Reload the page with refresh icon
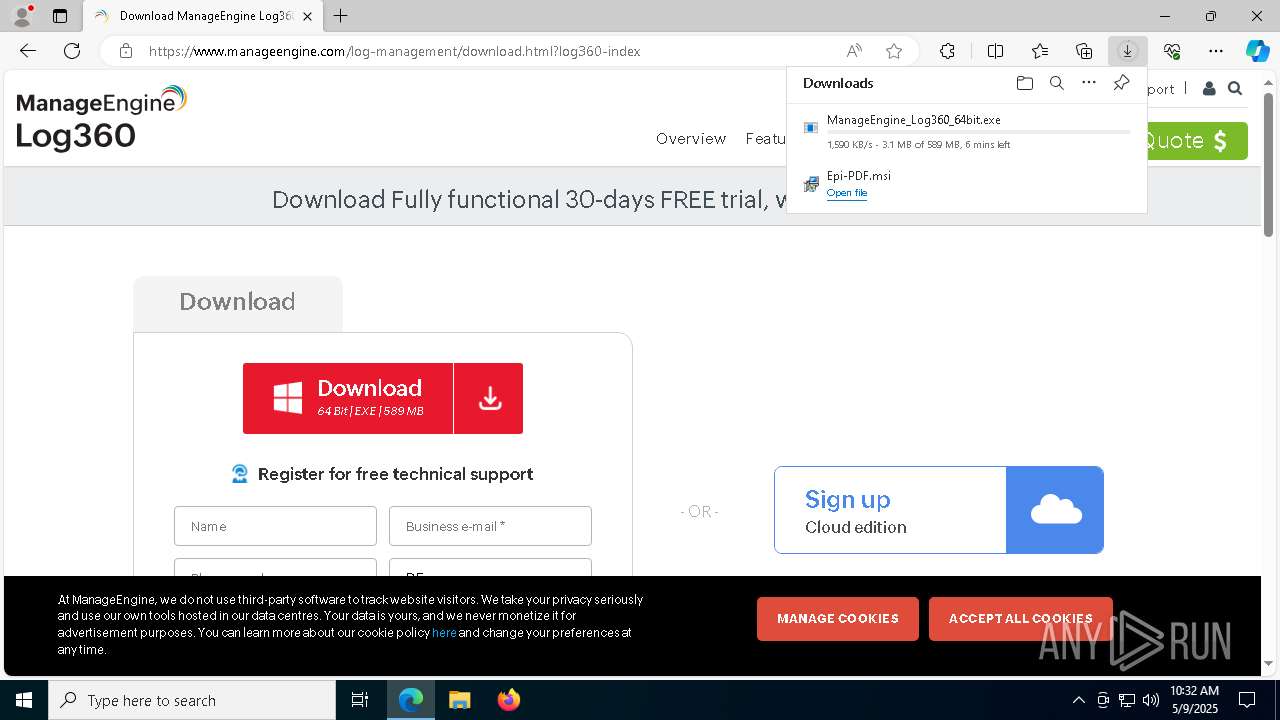The image size is (1280, 720). 72,51
